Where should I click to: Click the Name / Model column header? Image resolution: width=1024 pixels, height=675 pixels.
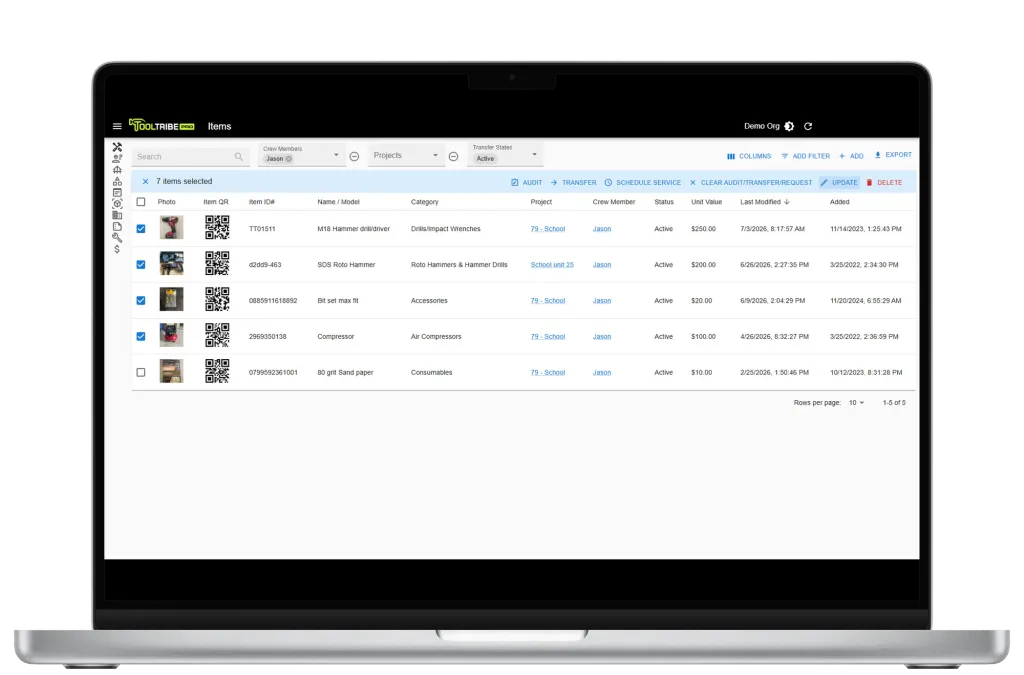pyautogui.click(x=338, y=202)
